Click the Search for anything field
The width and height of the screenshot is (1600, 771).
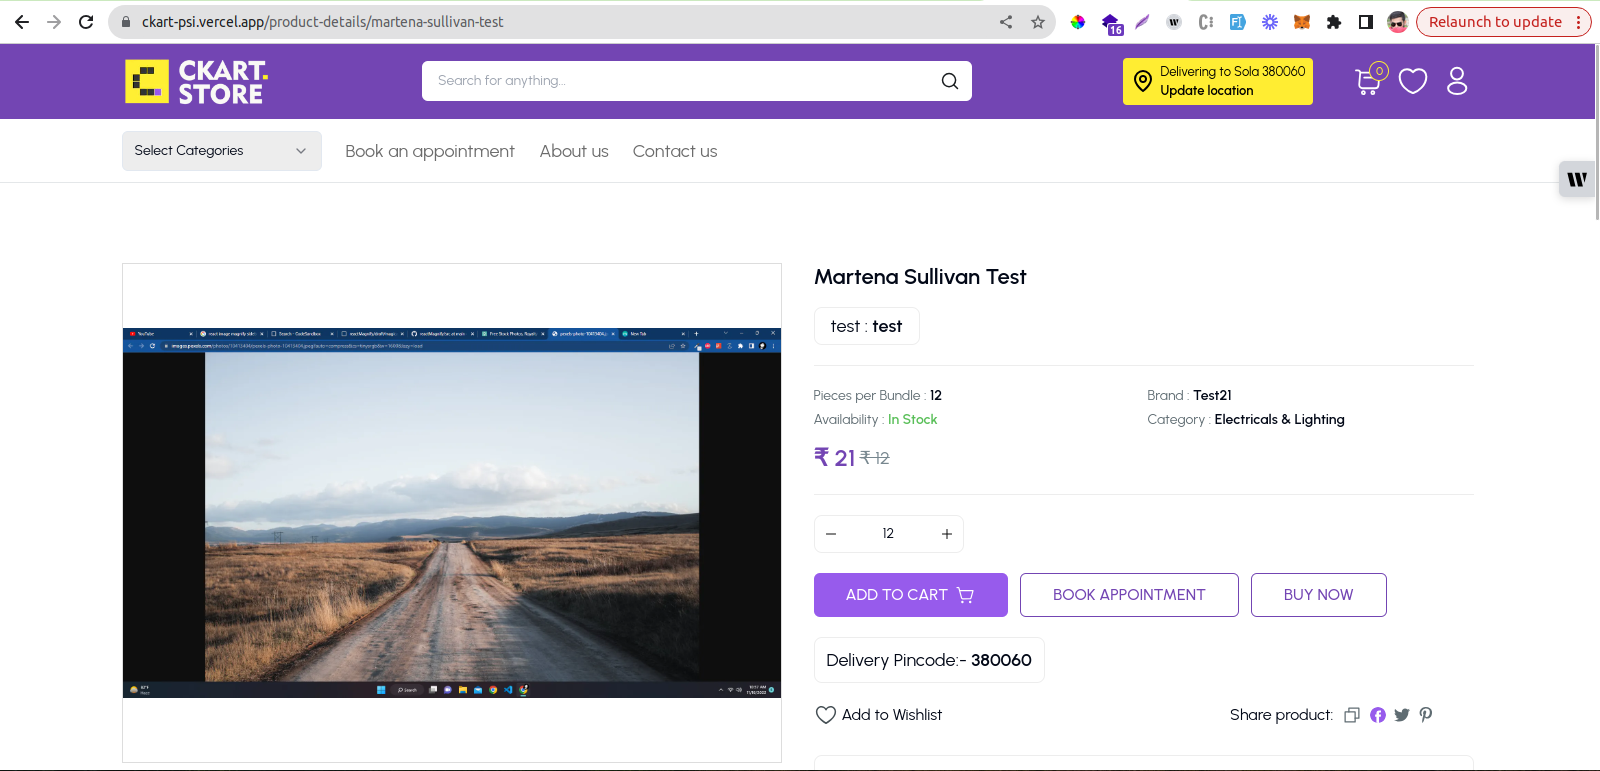[680, 81]
